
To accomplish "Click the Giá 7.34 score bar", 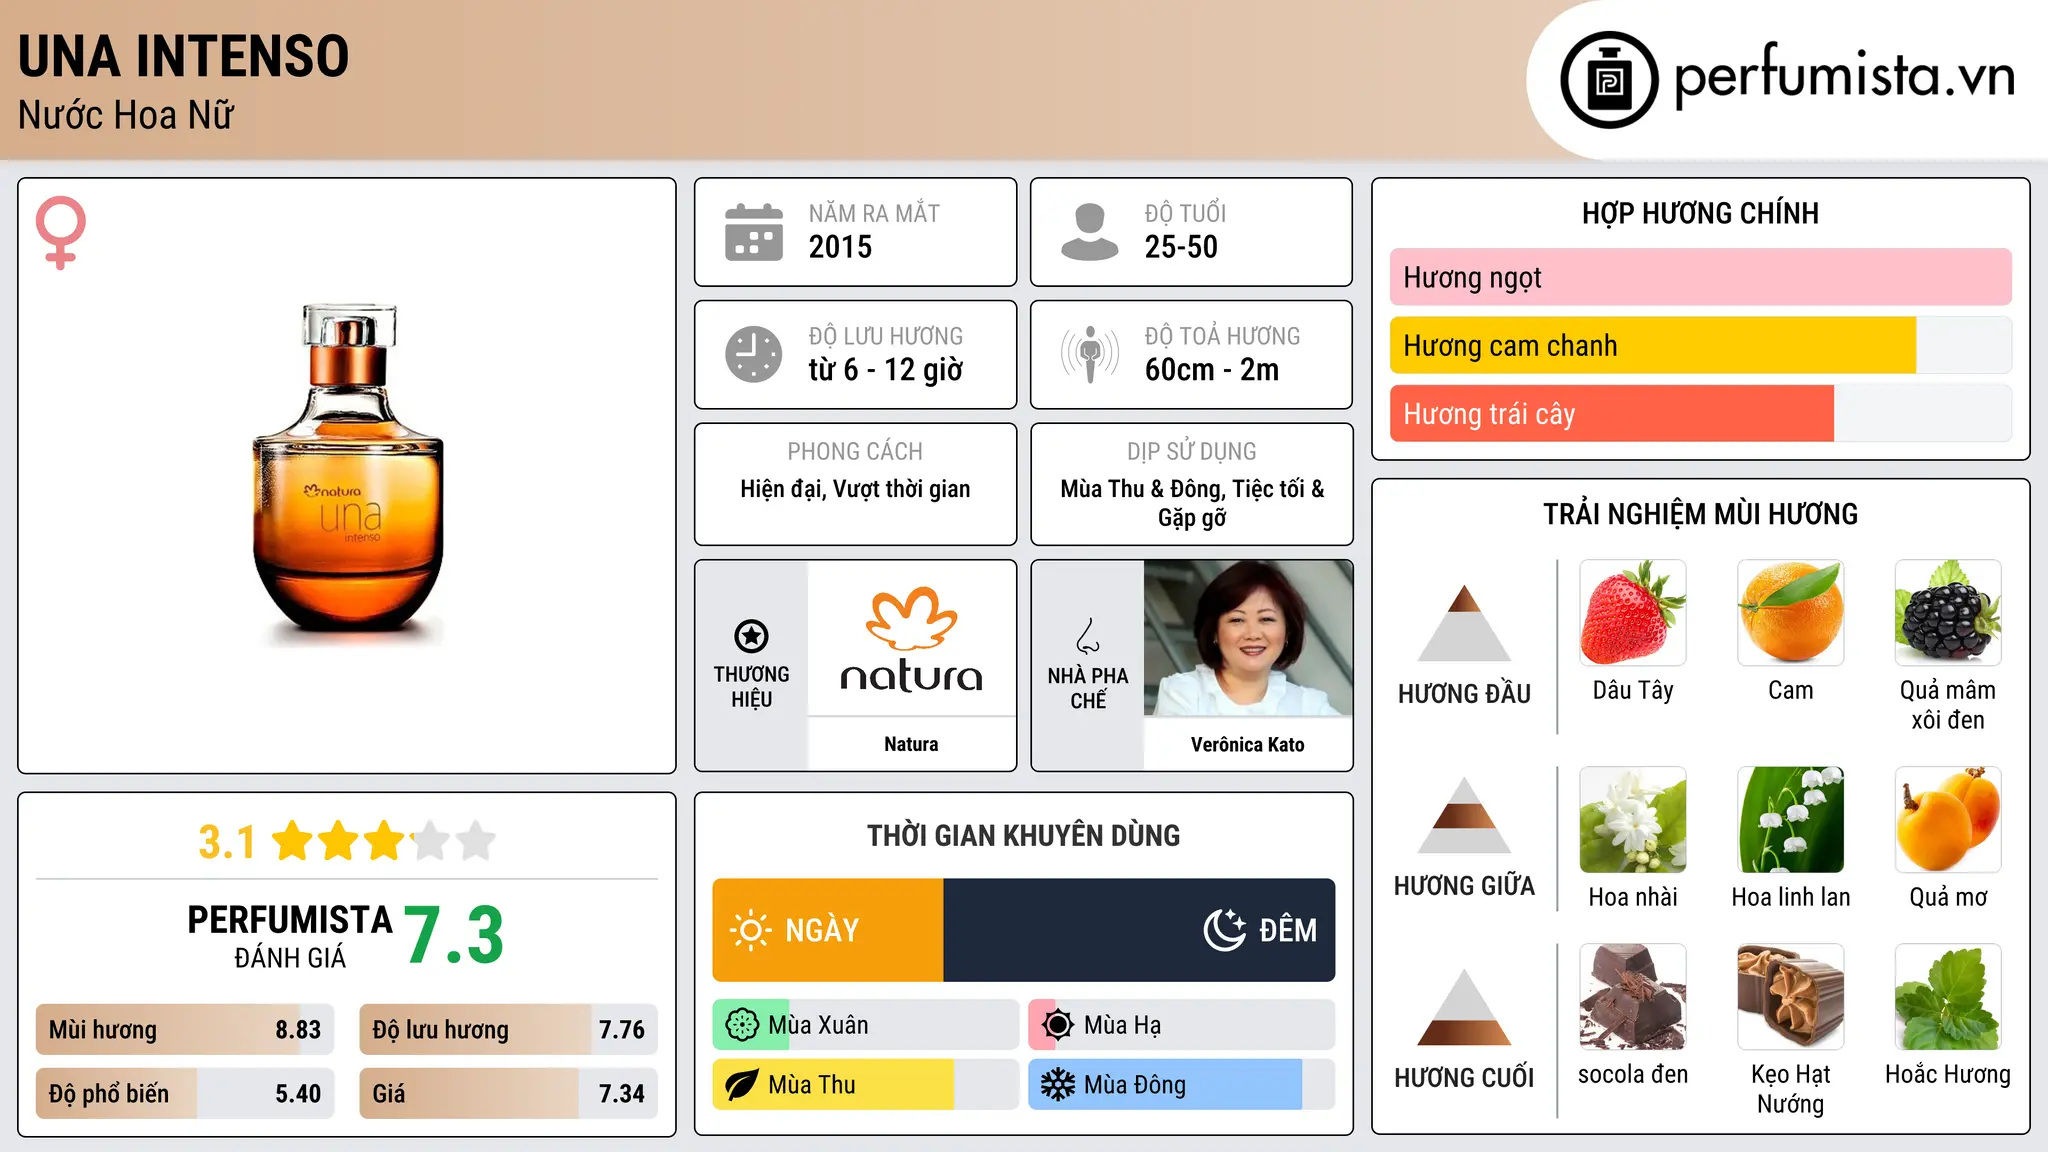I will tap(508, 1093).
